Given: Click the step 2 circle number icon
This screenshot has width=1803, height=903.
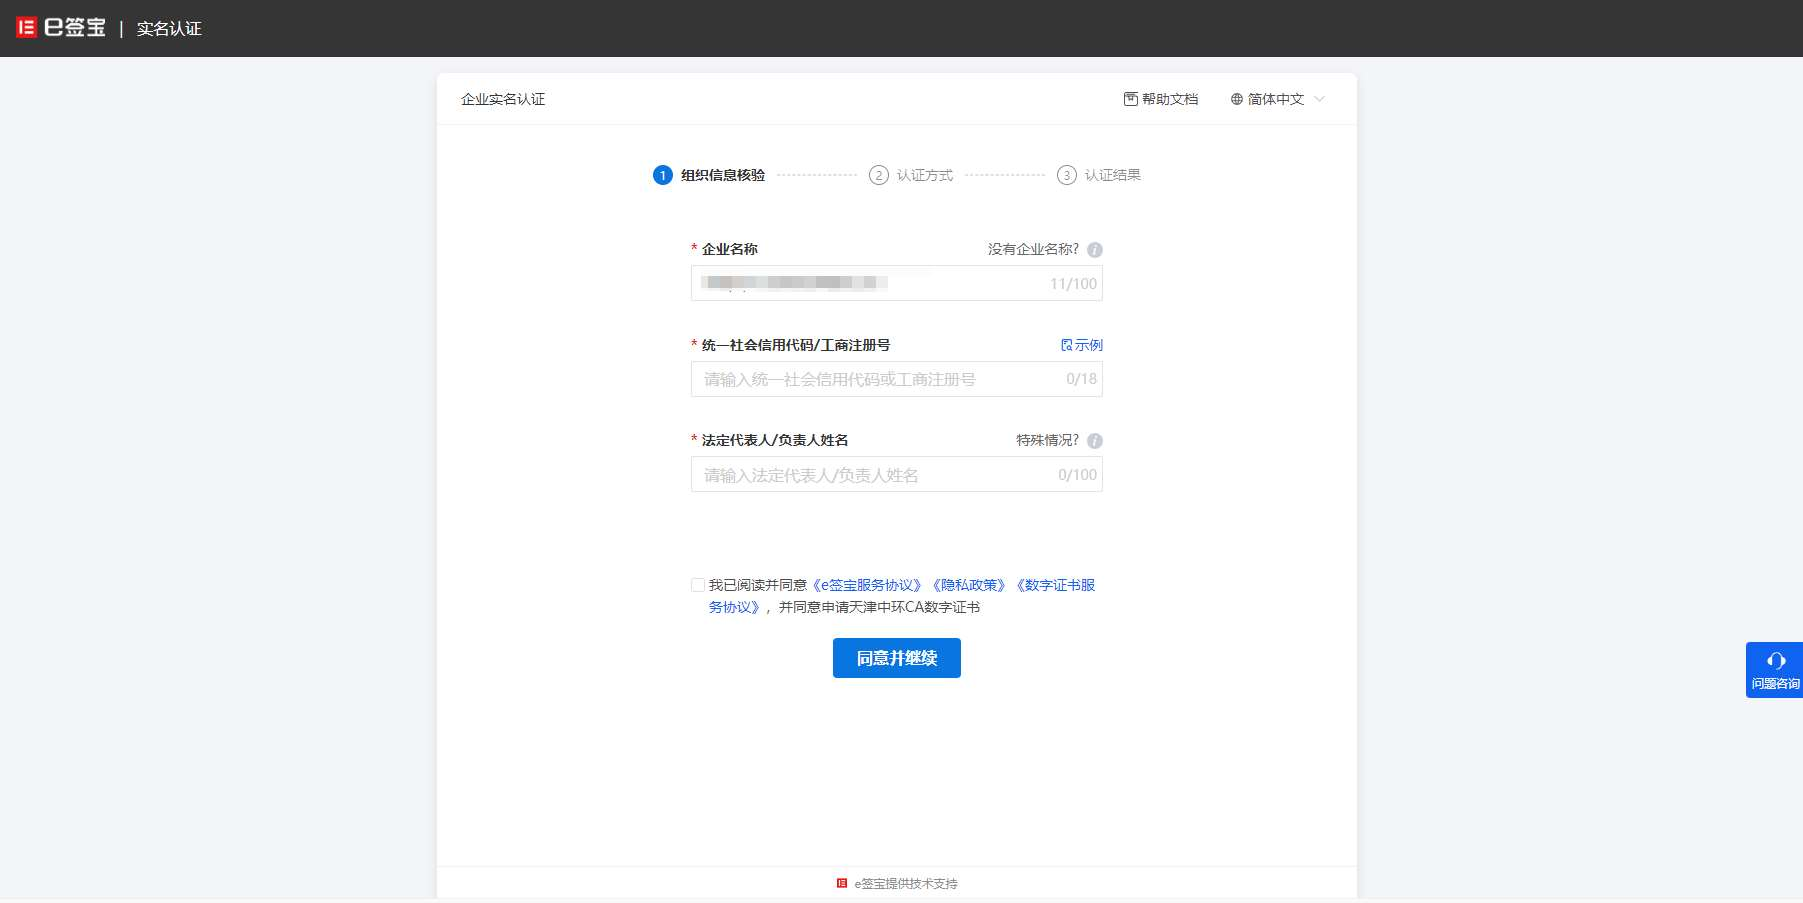Looking at the screenshot, I should 878,175.
